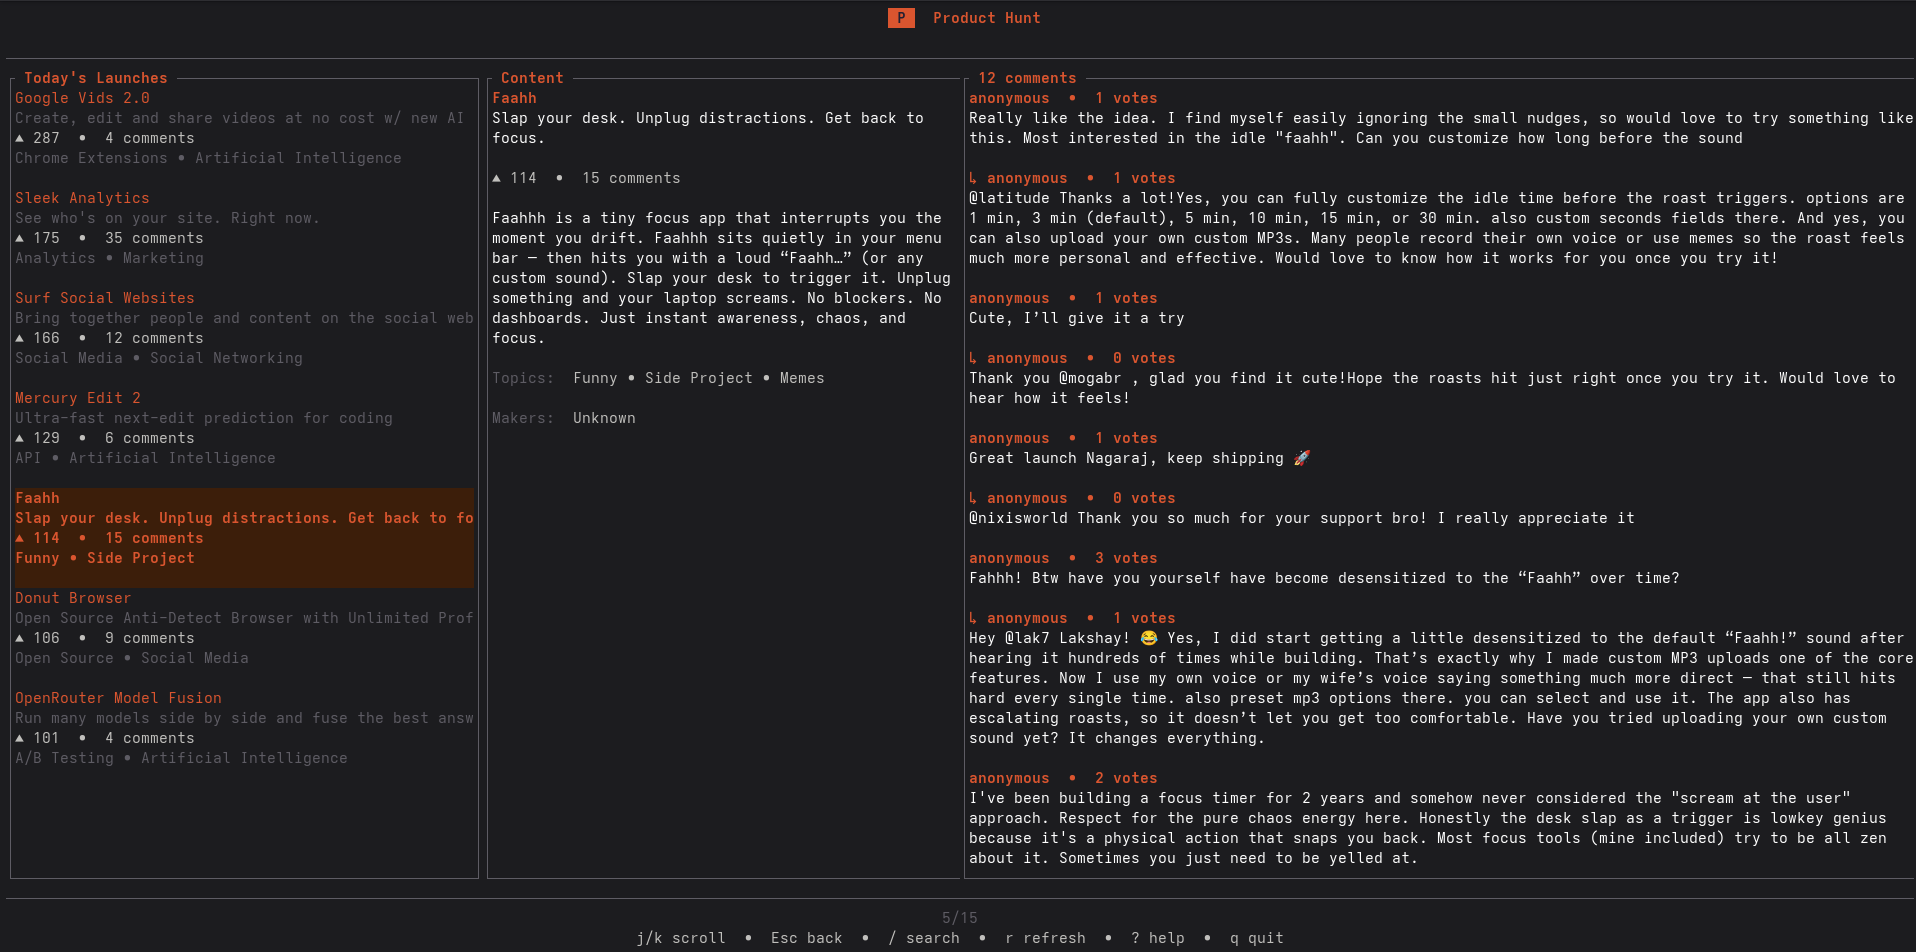Click 'Analytics • Marketing' tags row
This screenshot has width=1916, height=952.
109,258
